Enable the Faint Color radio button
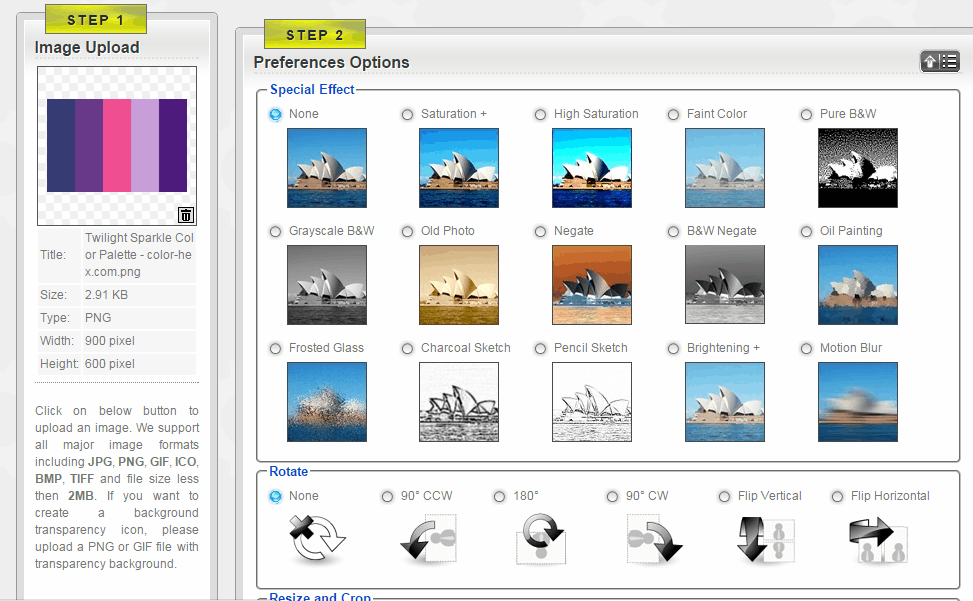 tap(673, 115)
